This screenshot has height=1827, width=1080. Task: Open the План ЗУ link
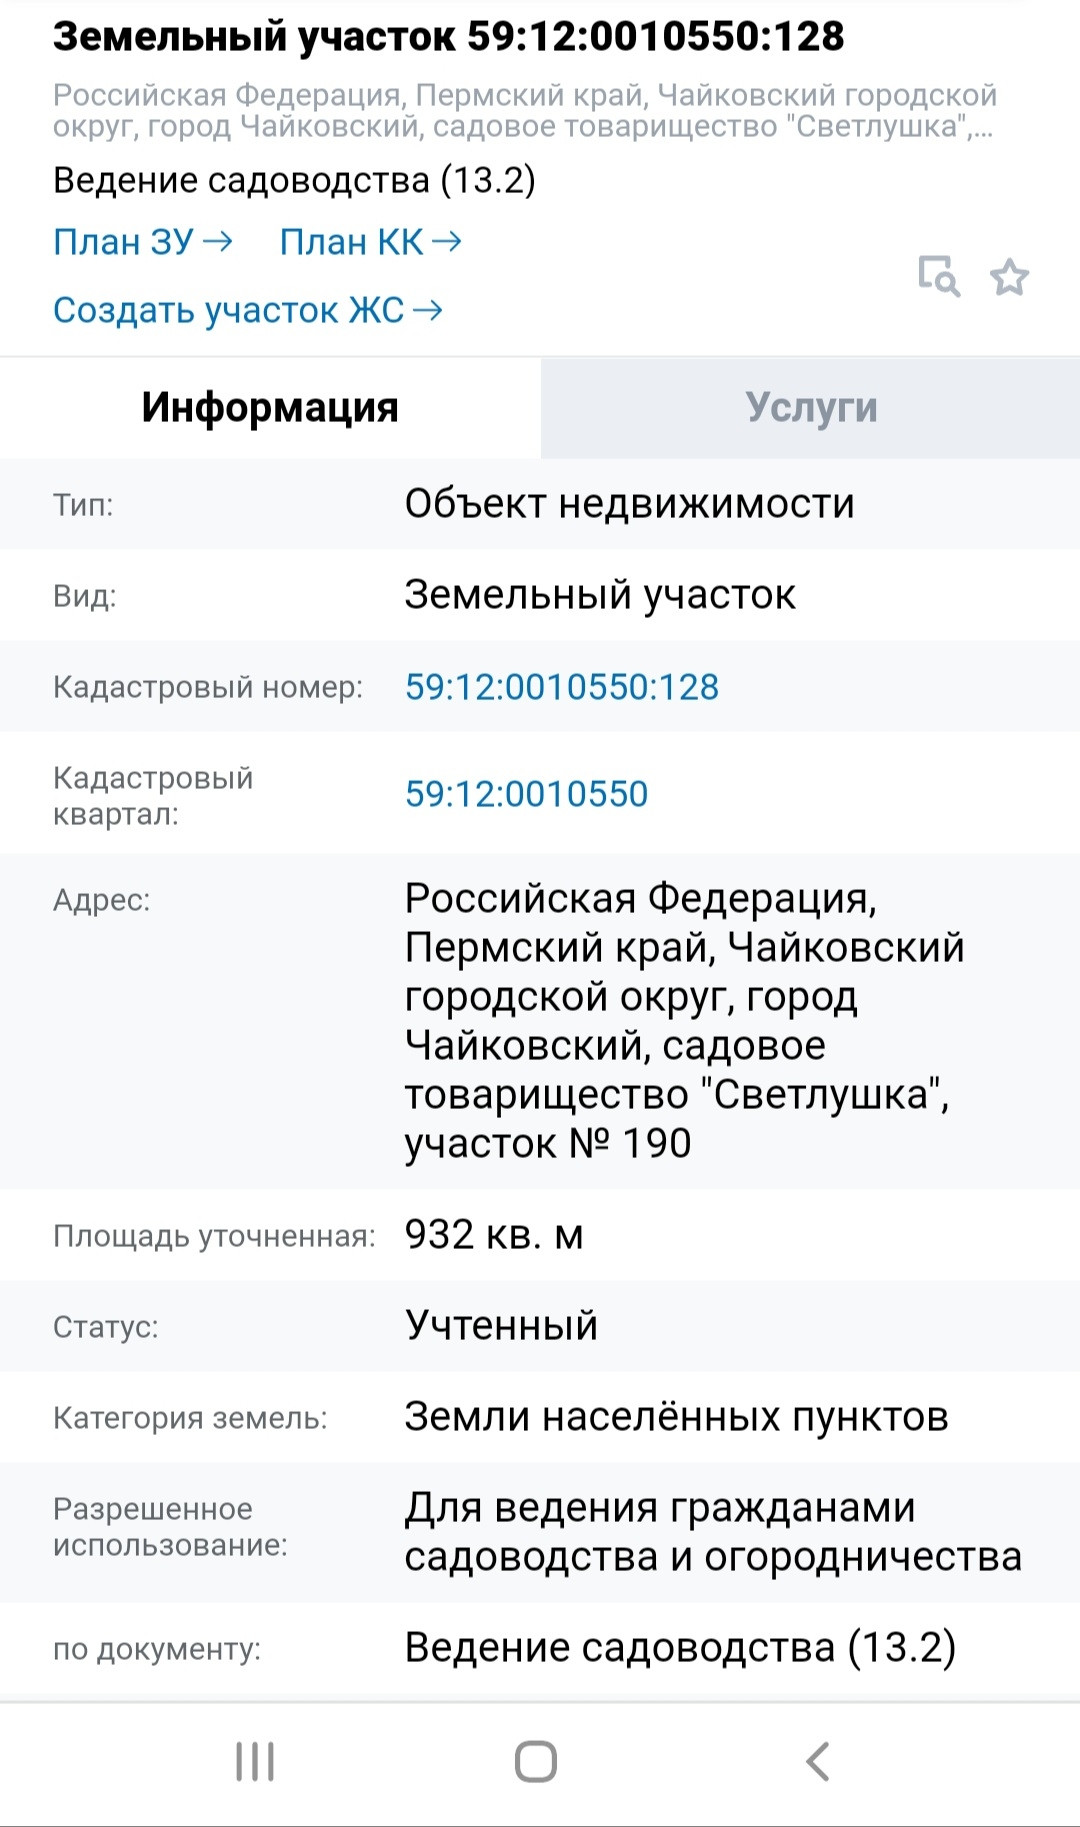coord(142,242)
